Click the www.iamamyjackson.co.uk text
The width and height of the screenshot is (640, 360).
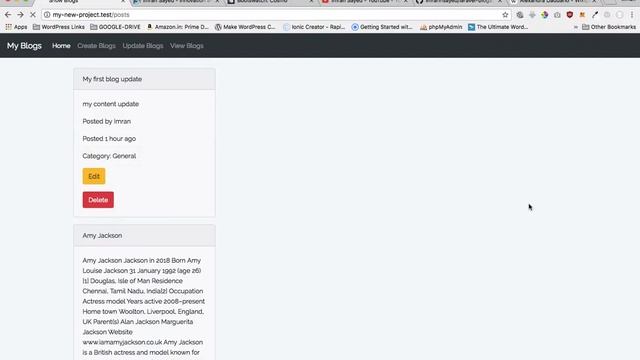(x=122, y=342)
